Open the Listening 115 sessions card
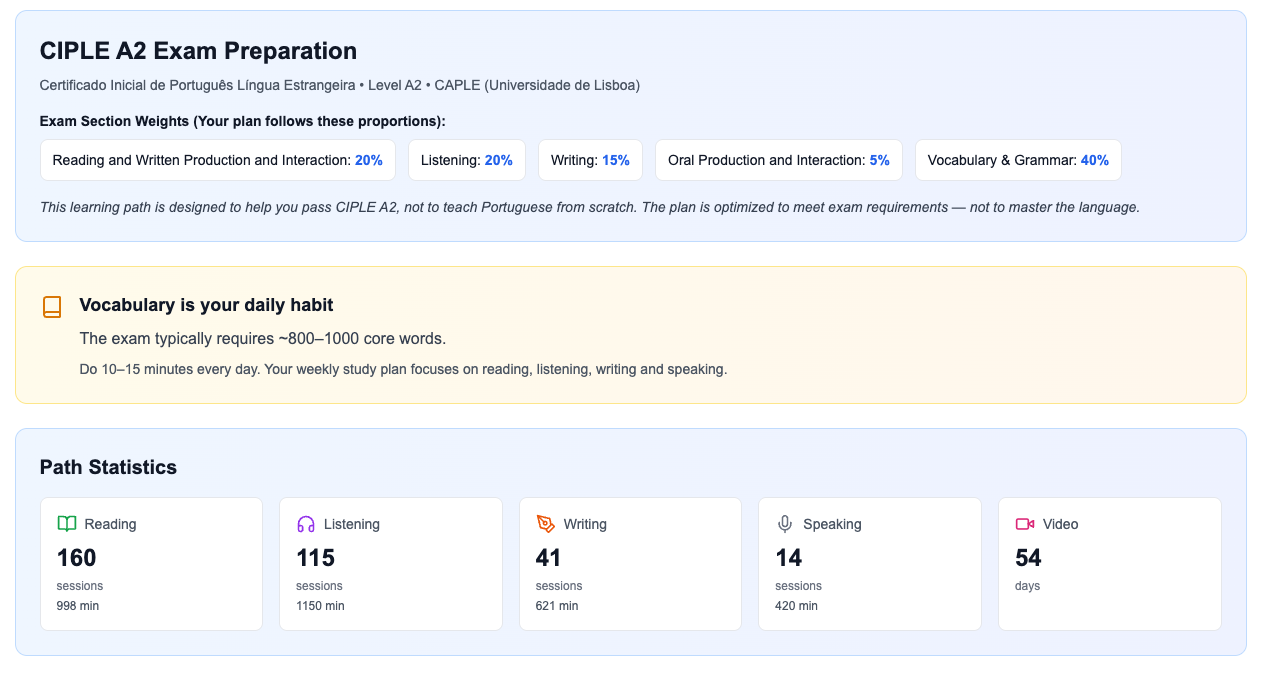The image size is (1285, 674). point(390,564)
